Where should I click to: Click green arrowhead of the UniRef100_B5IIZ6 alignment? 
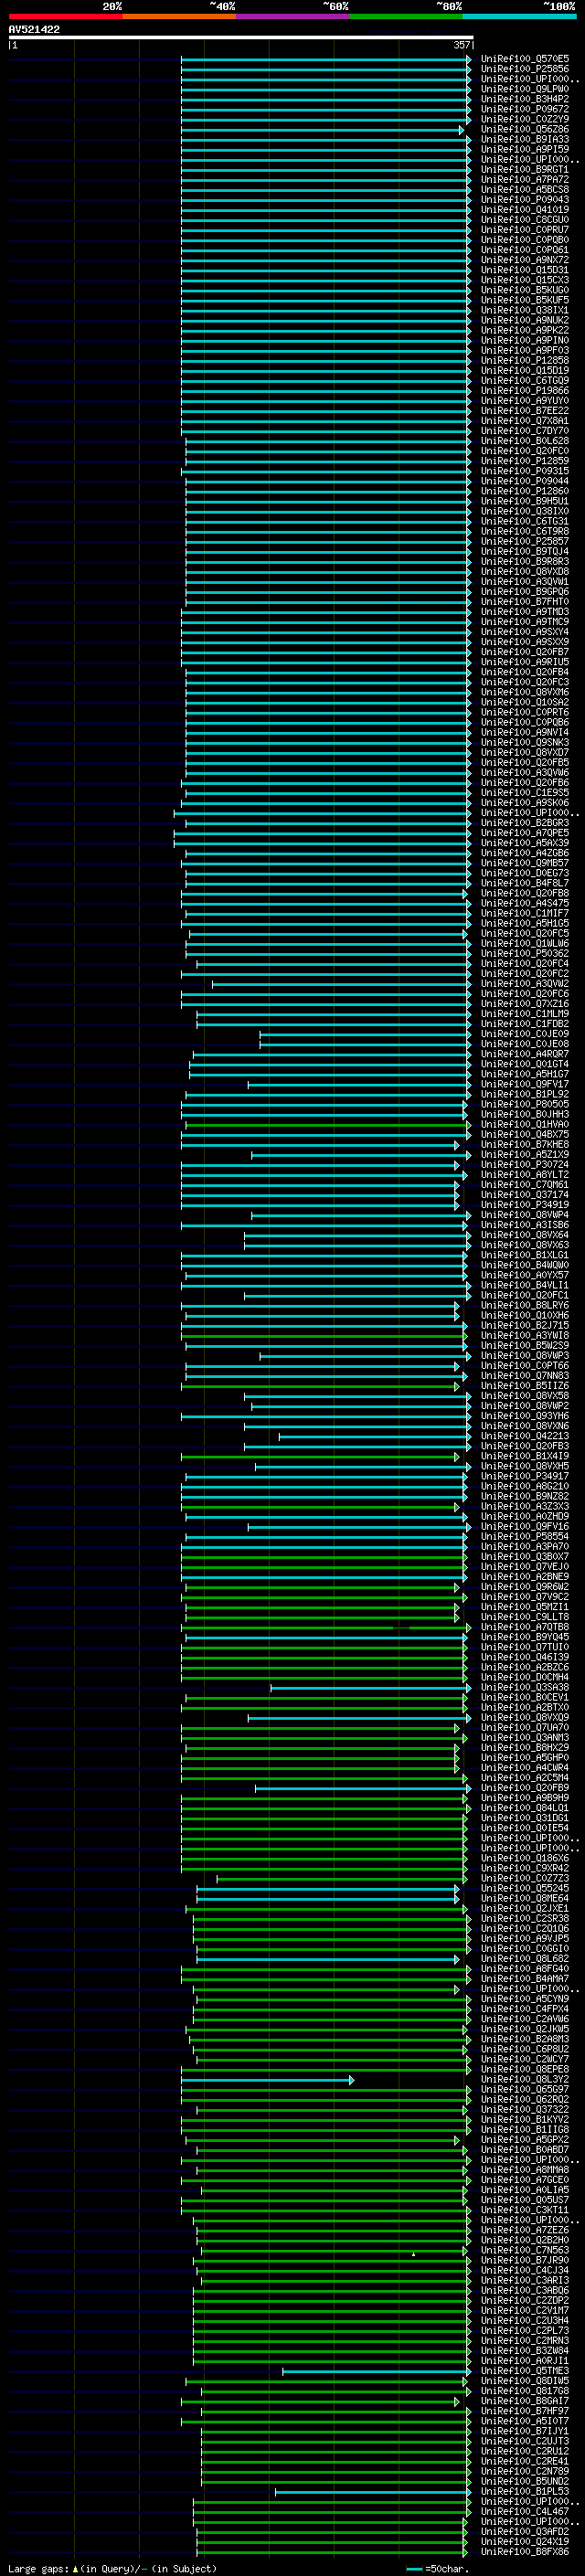coord(458,1386)
